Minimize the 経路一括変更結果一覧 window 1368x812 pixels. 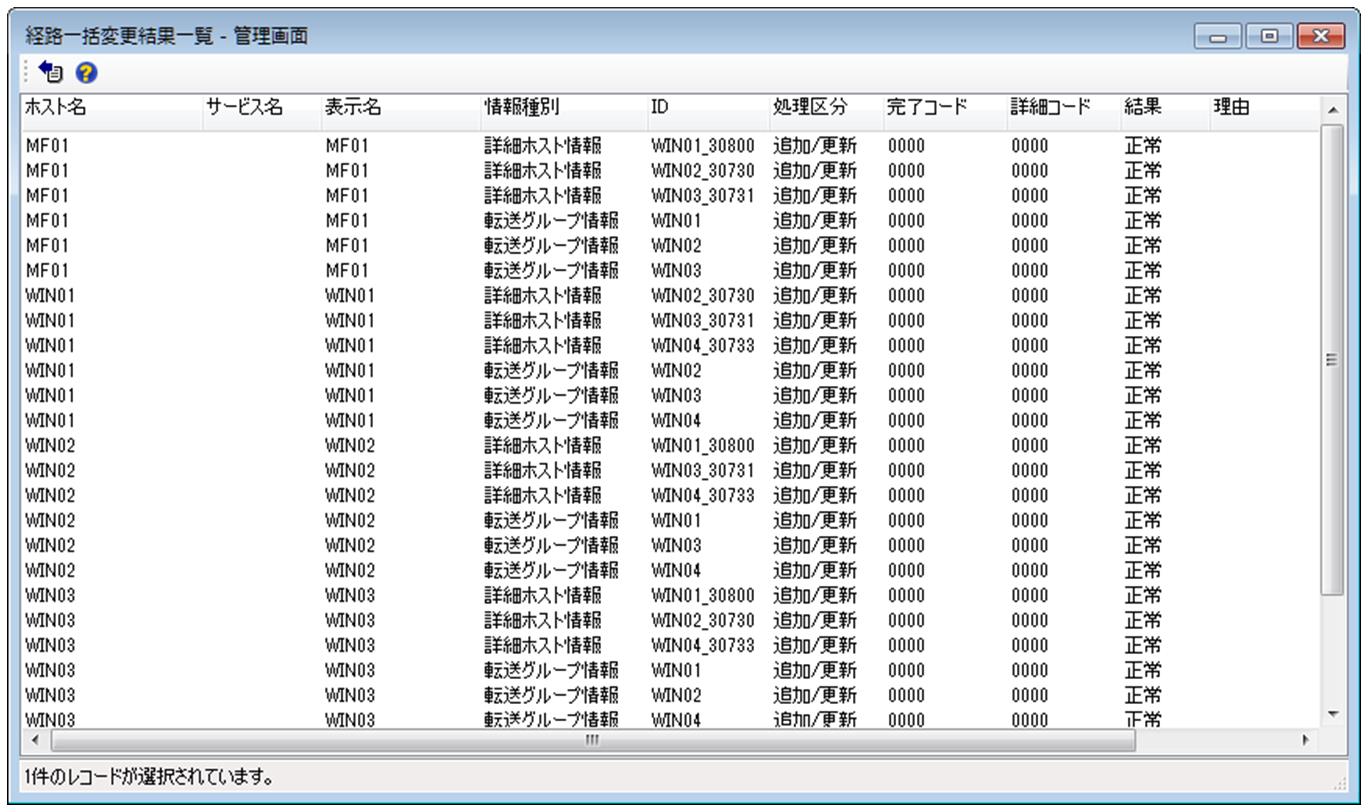click(1219, 37)
